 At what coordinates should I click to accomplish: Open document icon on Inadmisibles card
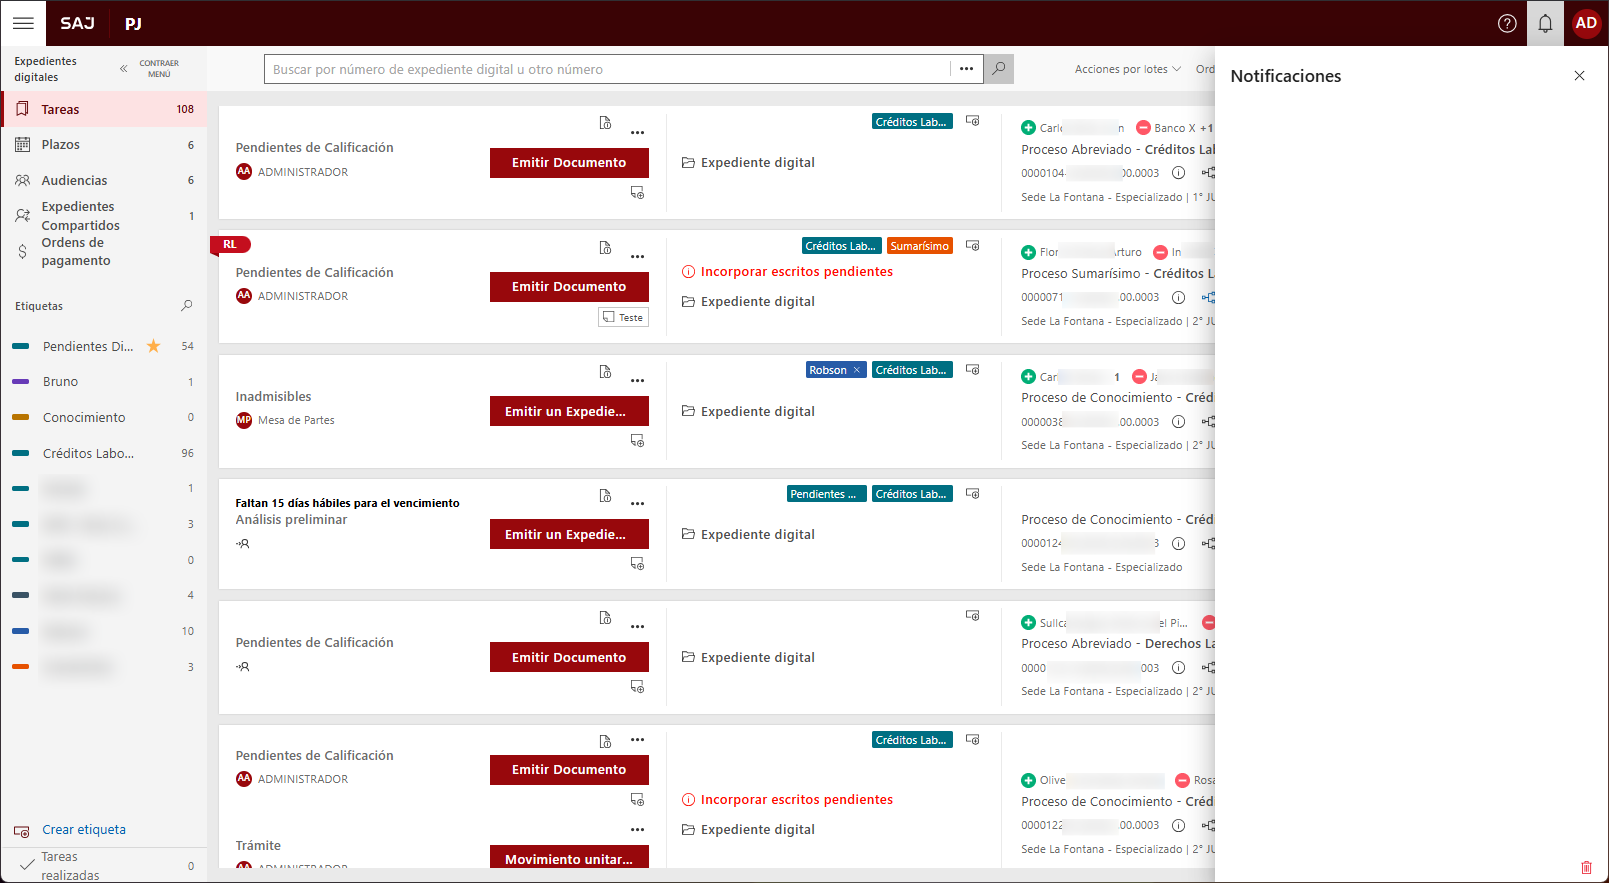[605, 372]
